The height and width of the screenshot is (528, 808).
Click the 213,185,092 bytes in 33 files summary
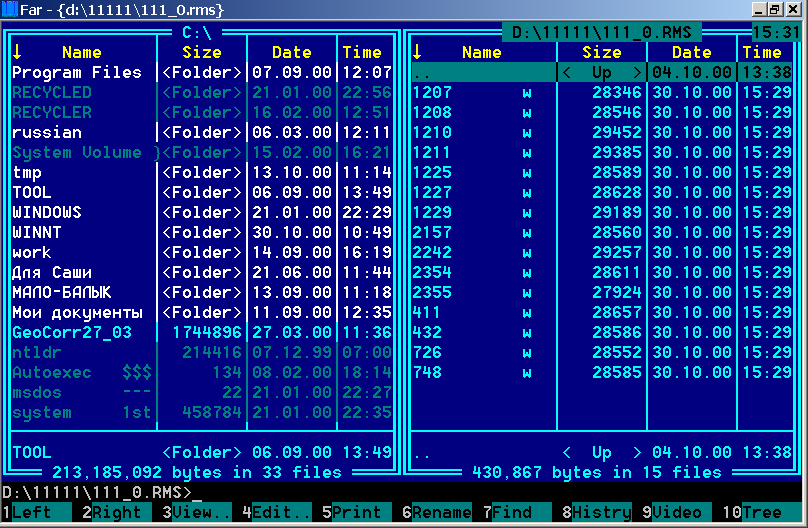tap(196, 472)
